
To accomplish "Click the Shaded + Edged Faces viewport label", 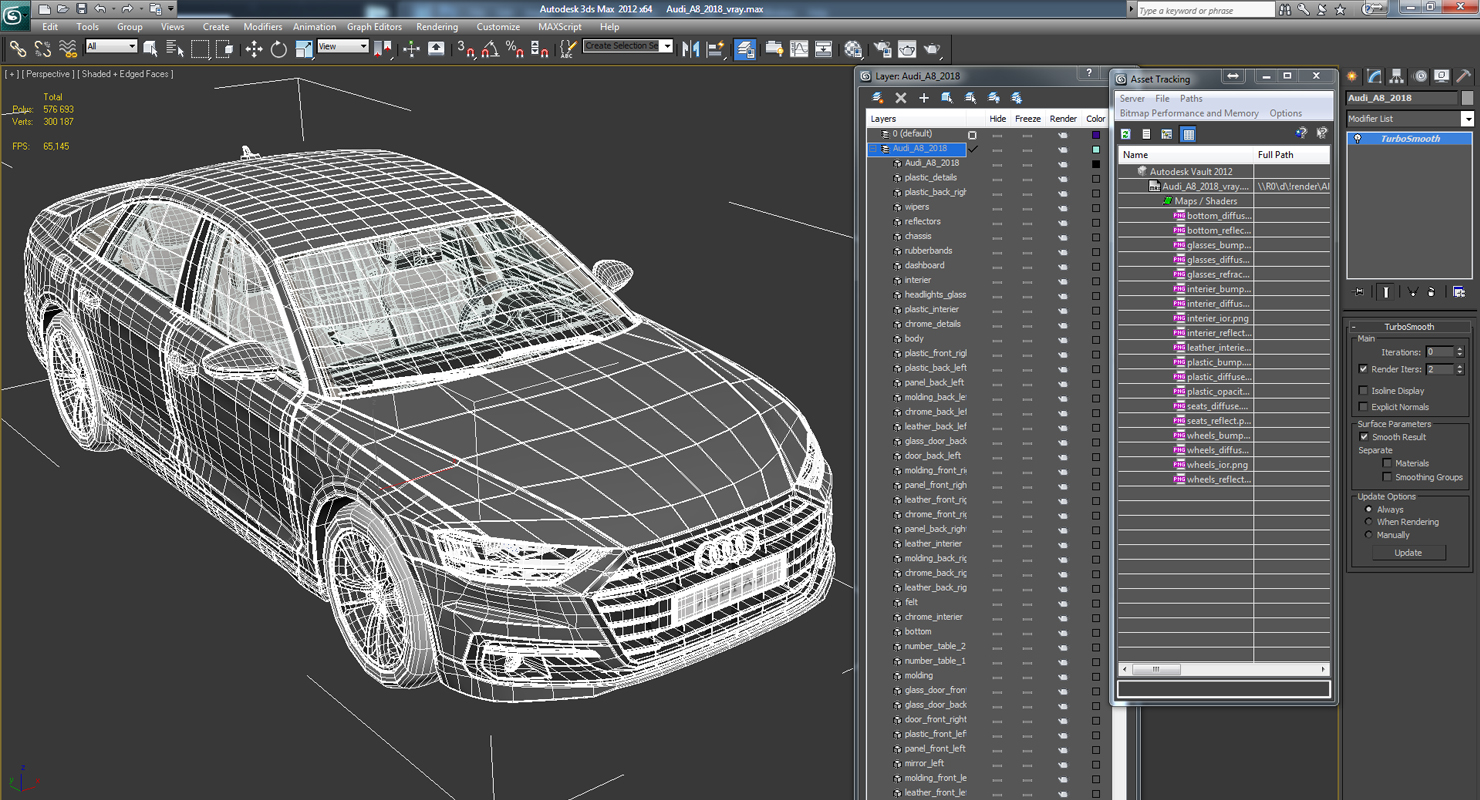I will pos(127,74).
